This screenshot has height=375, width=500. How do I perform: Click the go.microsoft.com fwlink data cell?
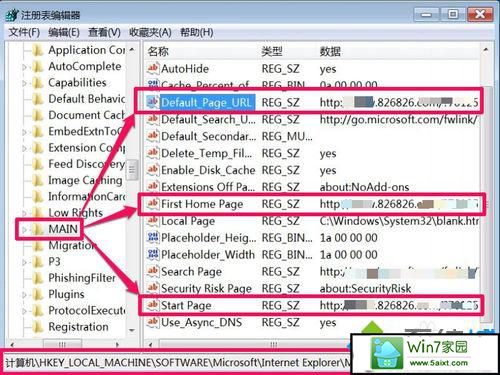point(398,119)
